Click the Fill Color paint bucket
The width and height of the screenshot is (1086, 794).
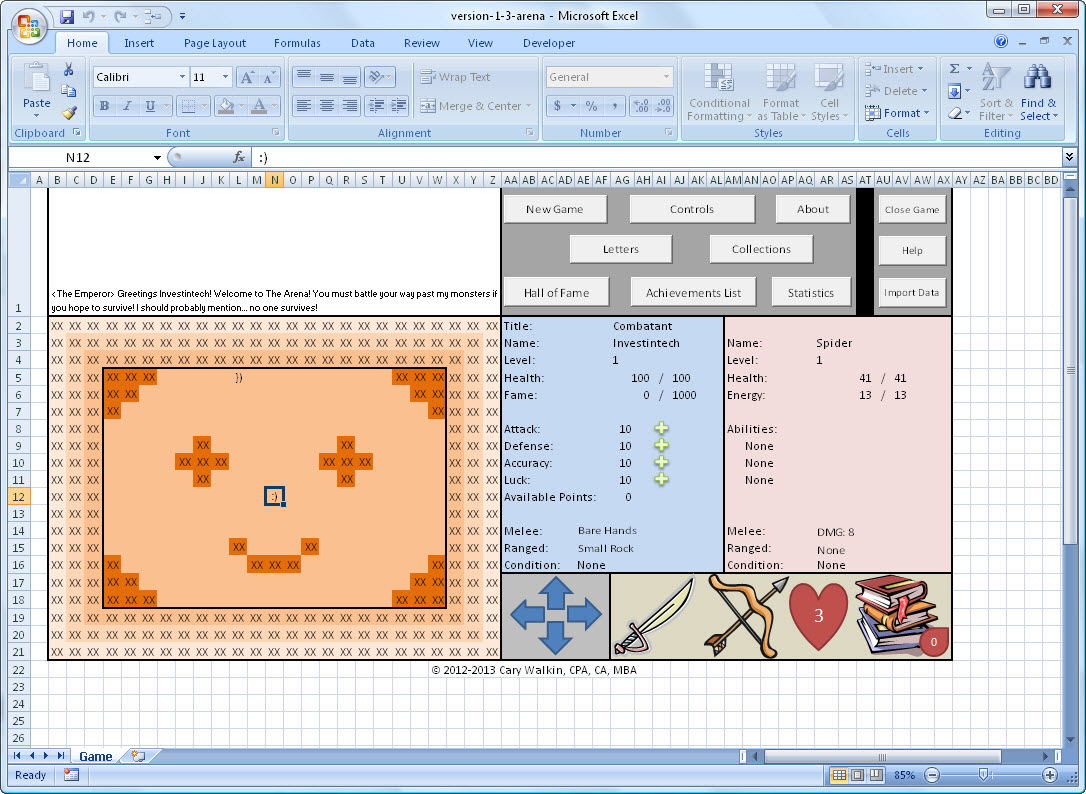[226, 106]
